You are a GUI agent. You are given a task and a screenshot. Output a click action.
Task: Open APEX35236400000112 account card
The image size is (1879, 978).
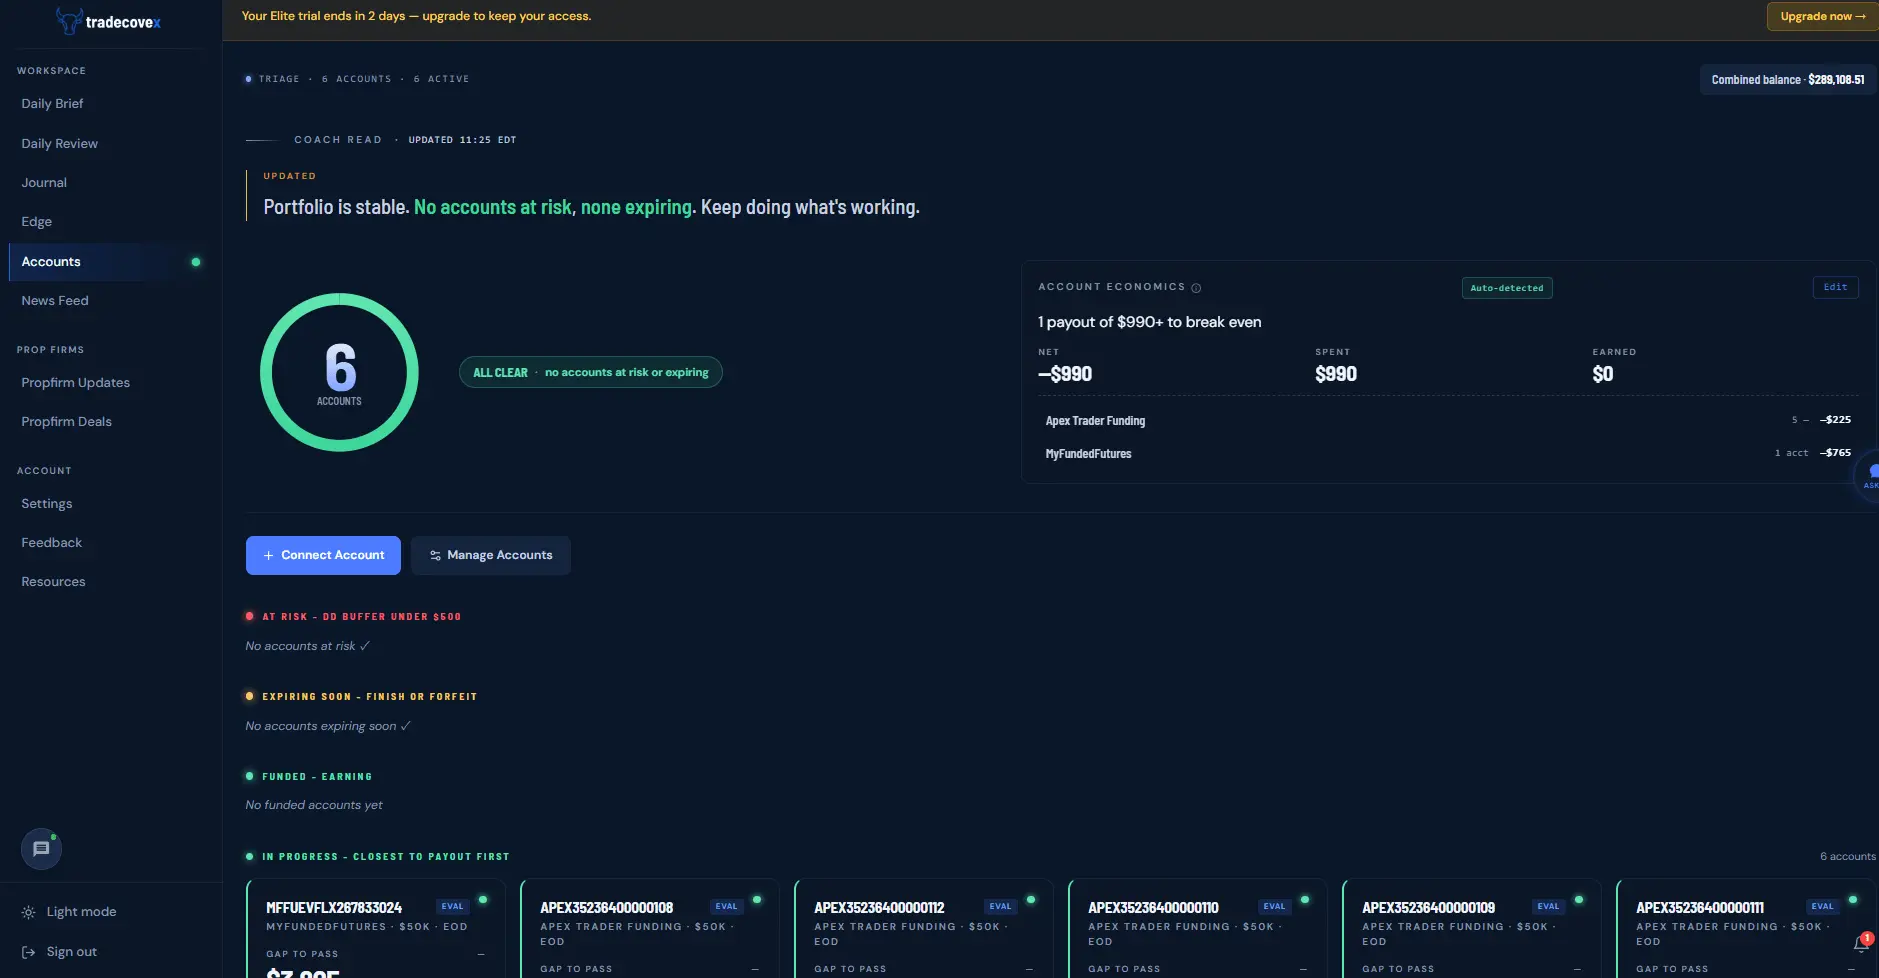tap(924, 929)
